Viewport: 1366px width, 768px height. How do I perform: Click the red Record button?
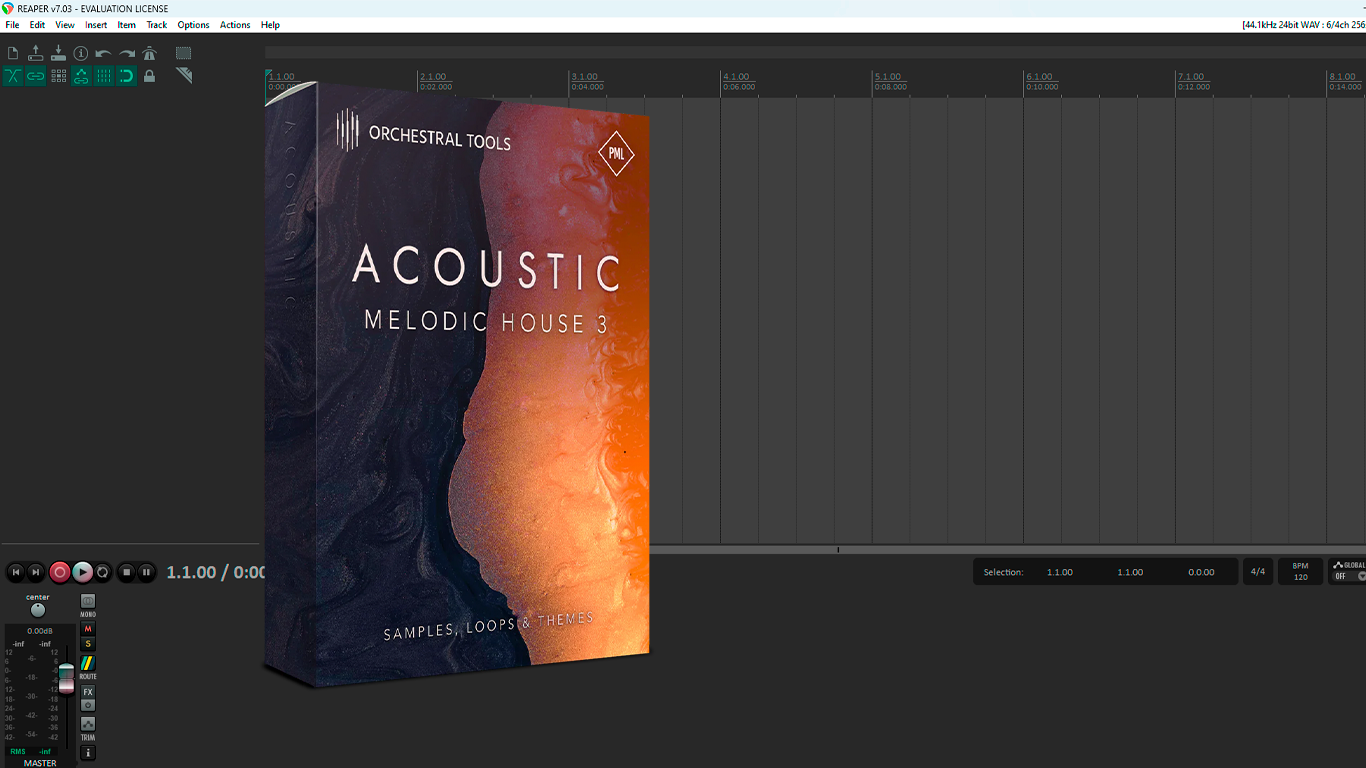point(60,572)
